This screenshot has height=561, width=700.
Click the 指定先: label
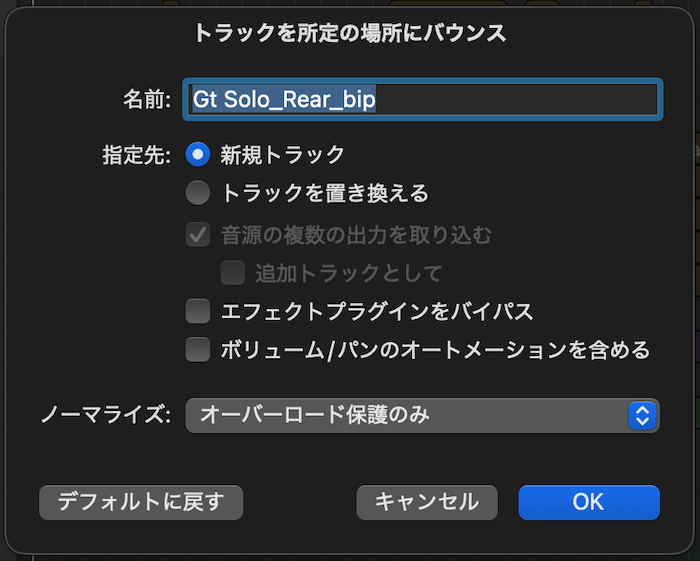(x=138, y=155)
